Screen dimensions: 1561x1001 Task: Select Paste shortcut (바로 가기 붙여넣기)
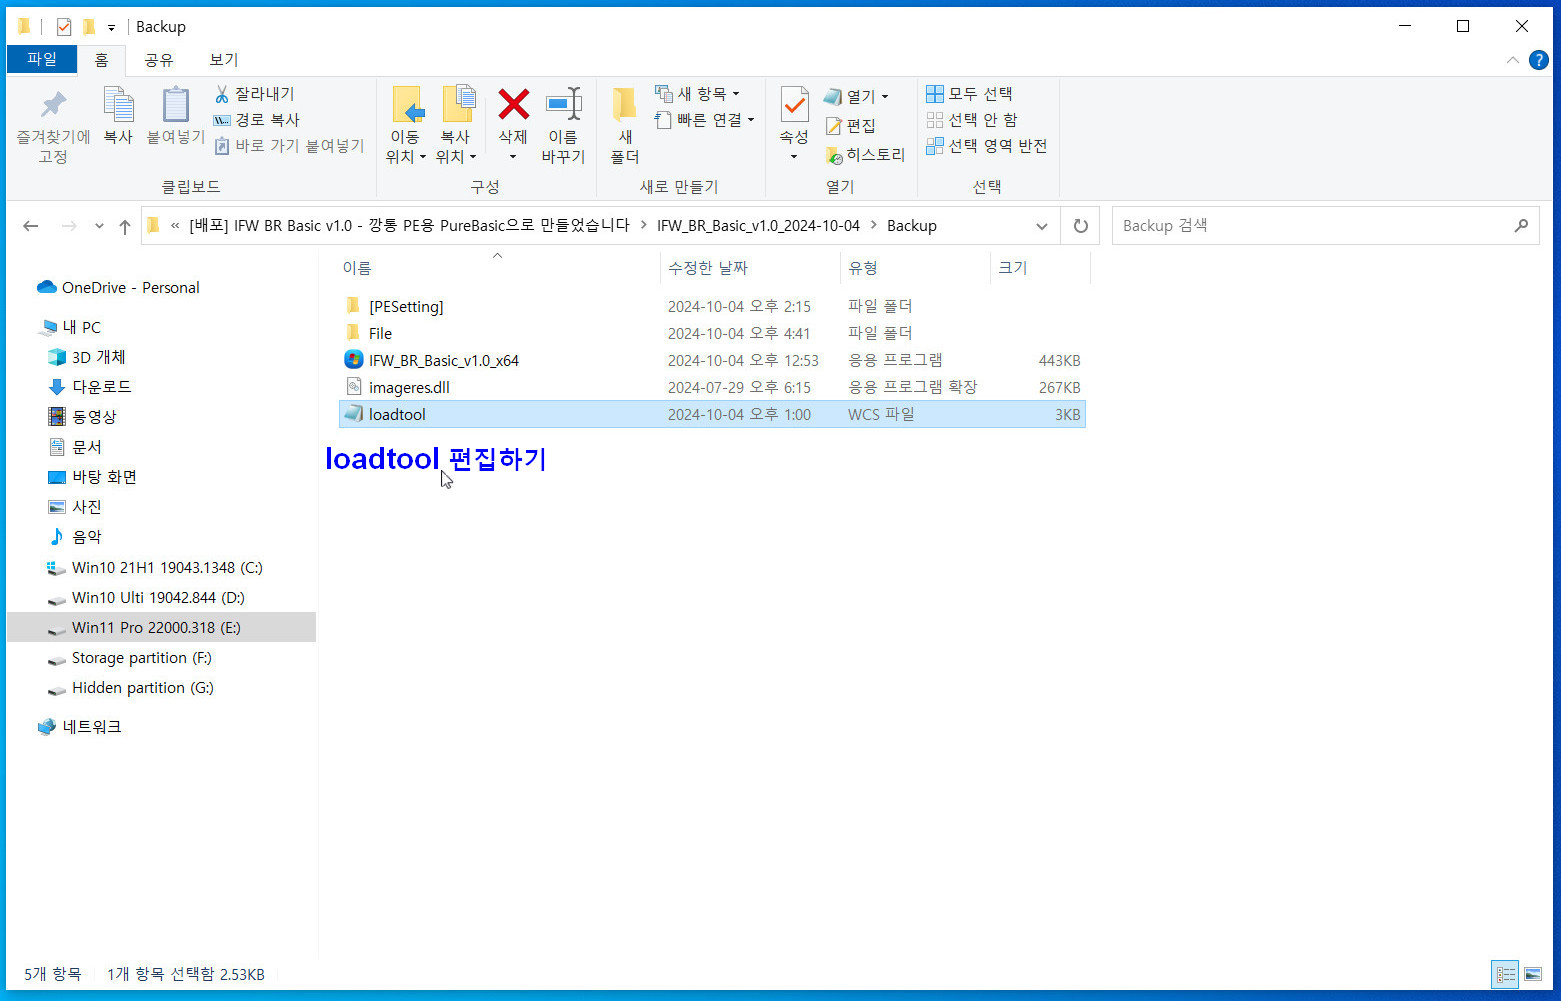tap(290, 146)
